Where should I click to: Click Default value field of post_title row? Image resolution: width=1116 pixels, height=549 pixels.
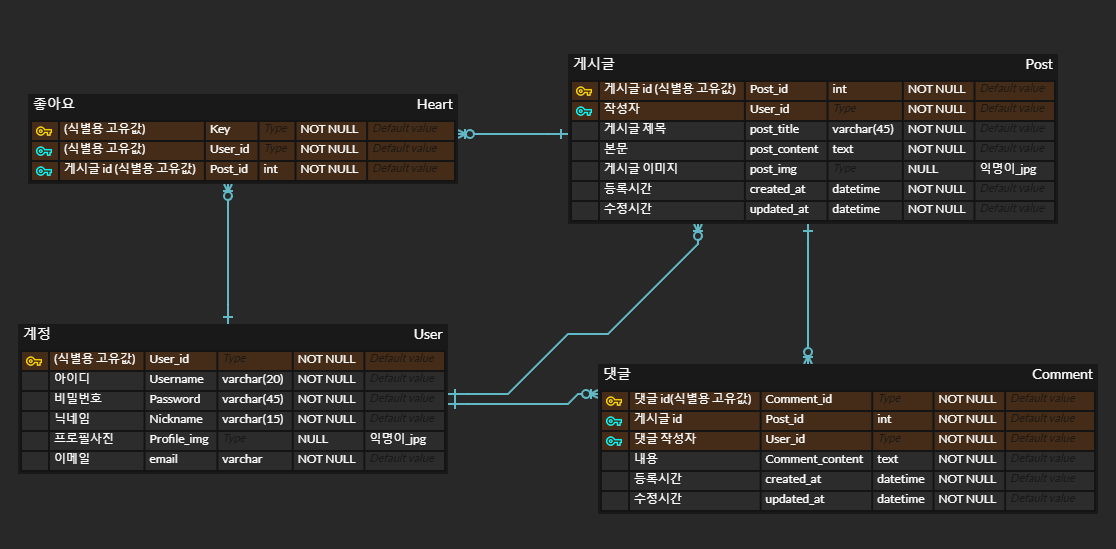pos(1014,130)
